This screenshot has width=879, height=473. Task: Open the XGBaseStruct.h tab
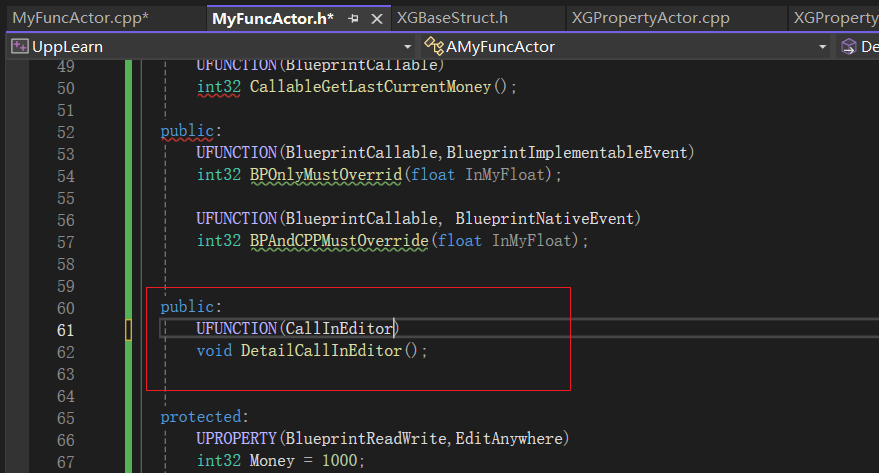click(x=452, y=18)
